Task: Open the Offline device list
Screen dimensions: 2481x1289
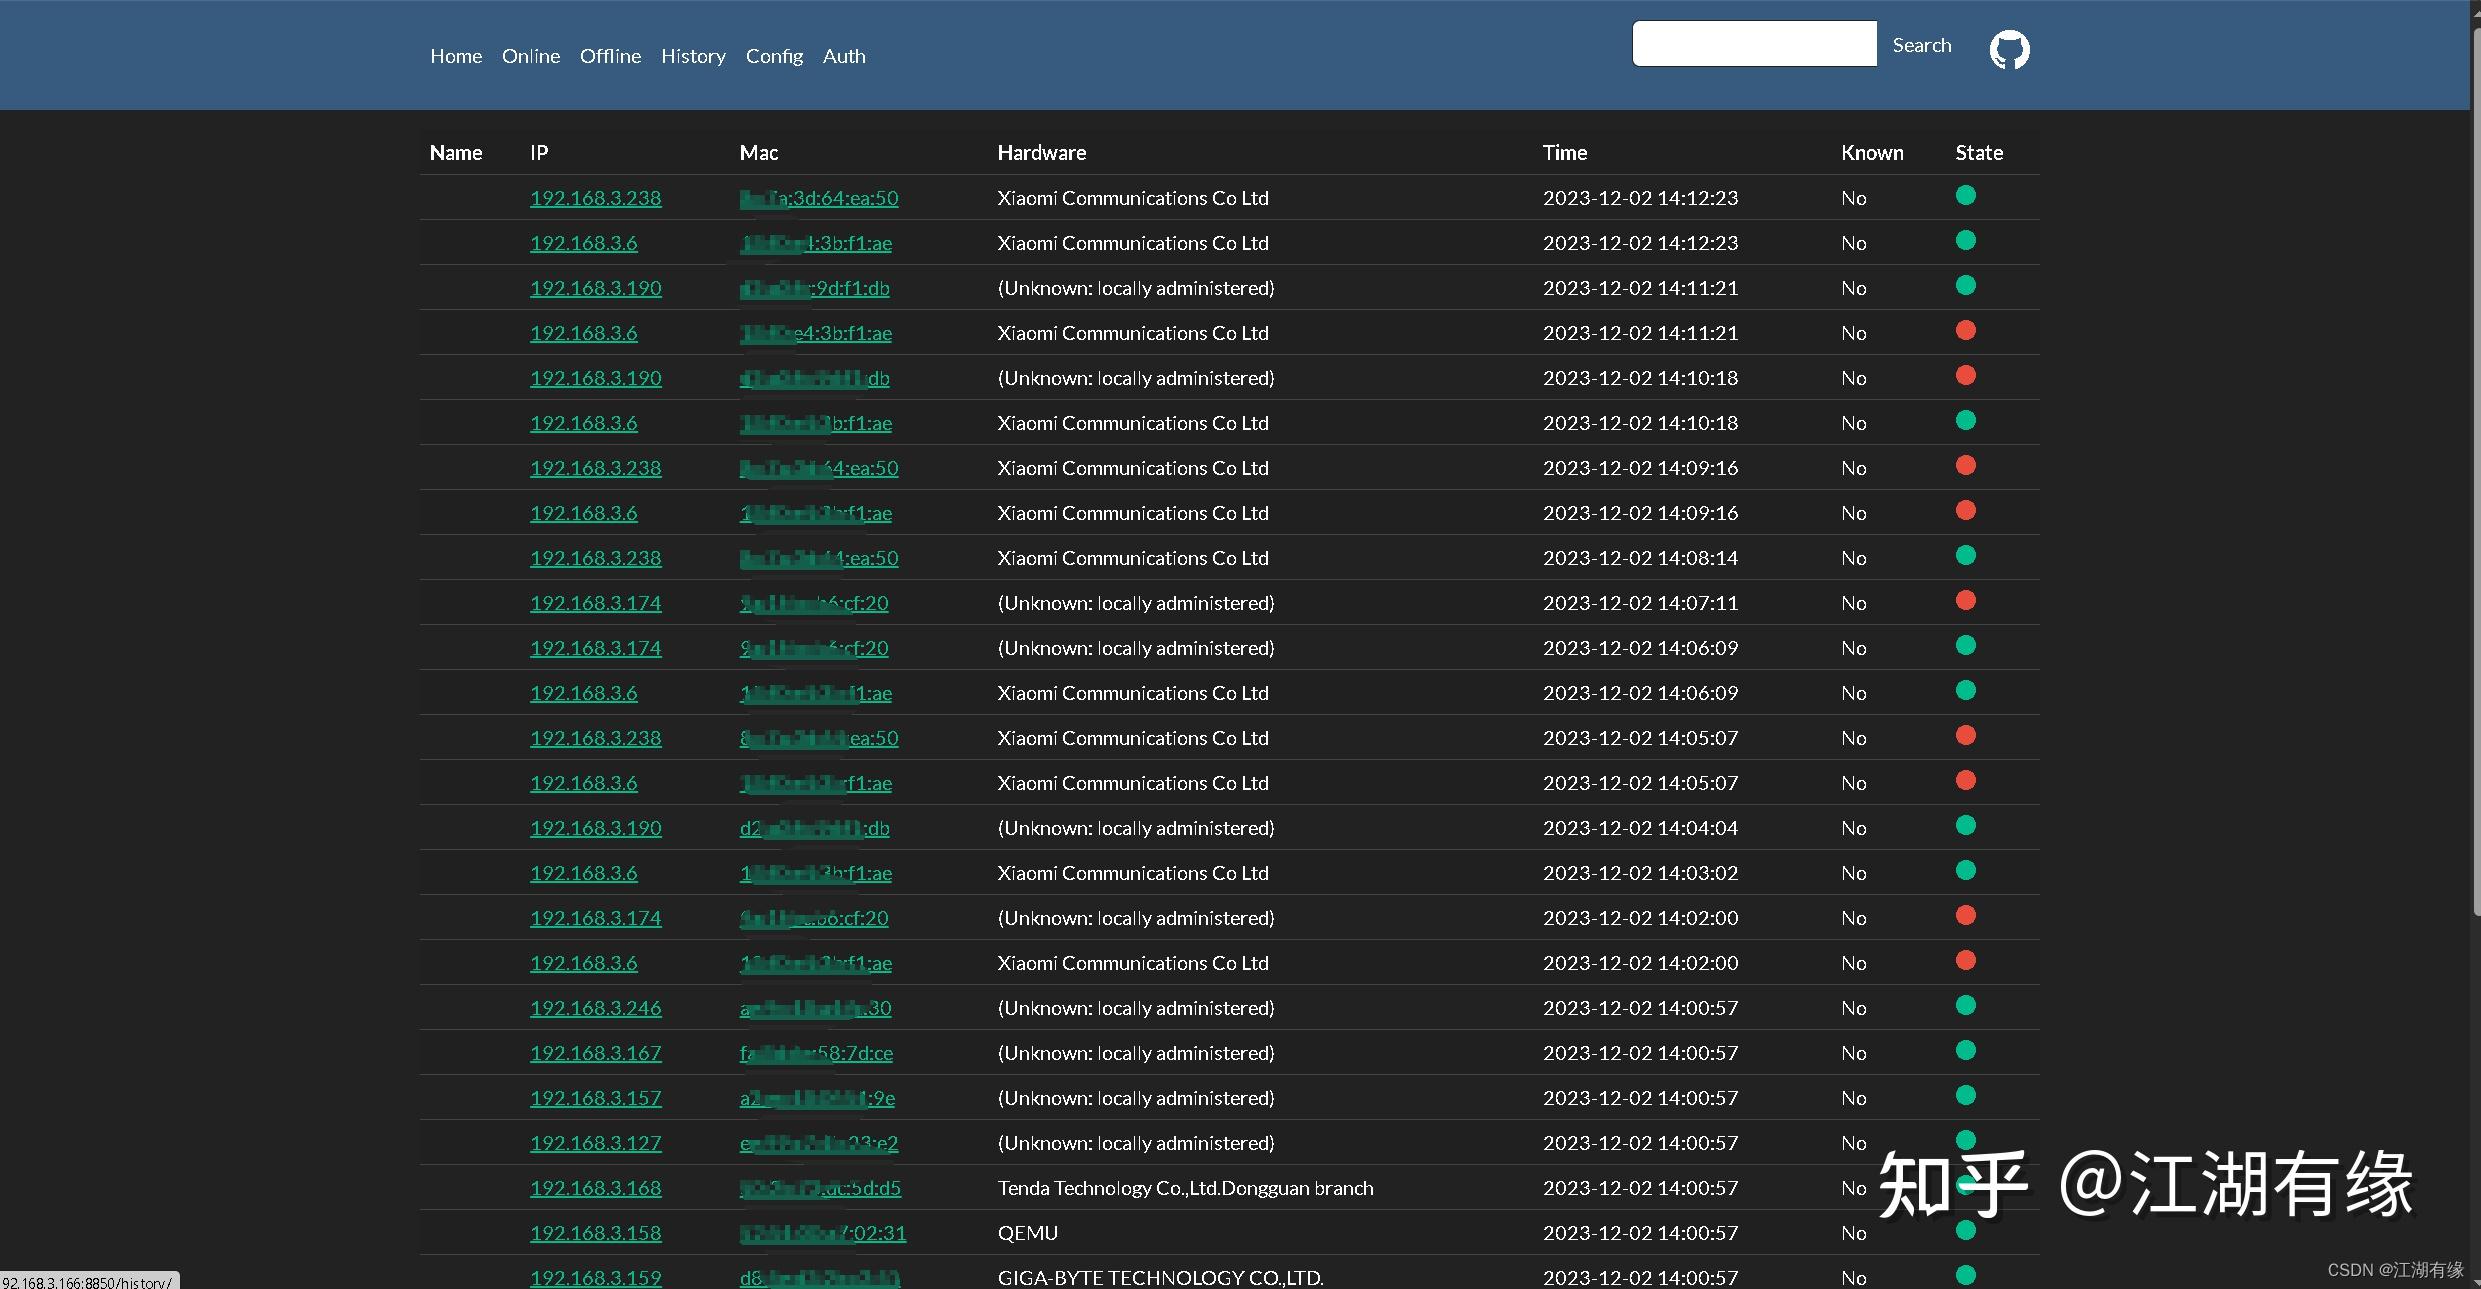Action: (x=610, y=56)
